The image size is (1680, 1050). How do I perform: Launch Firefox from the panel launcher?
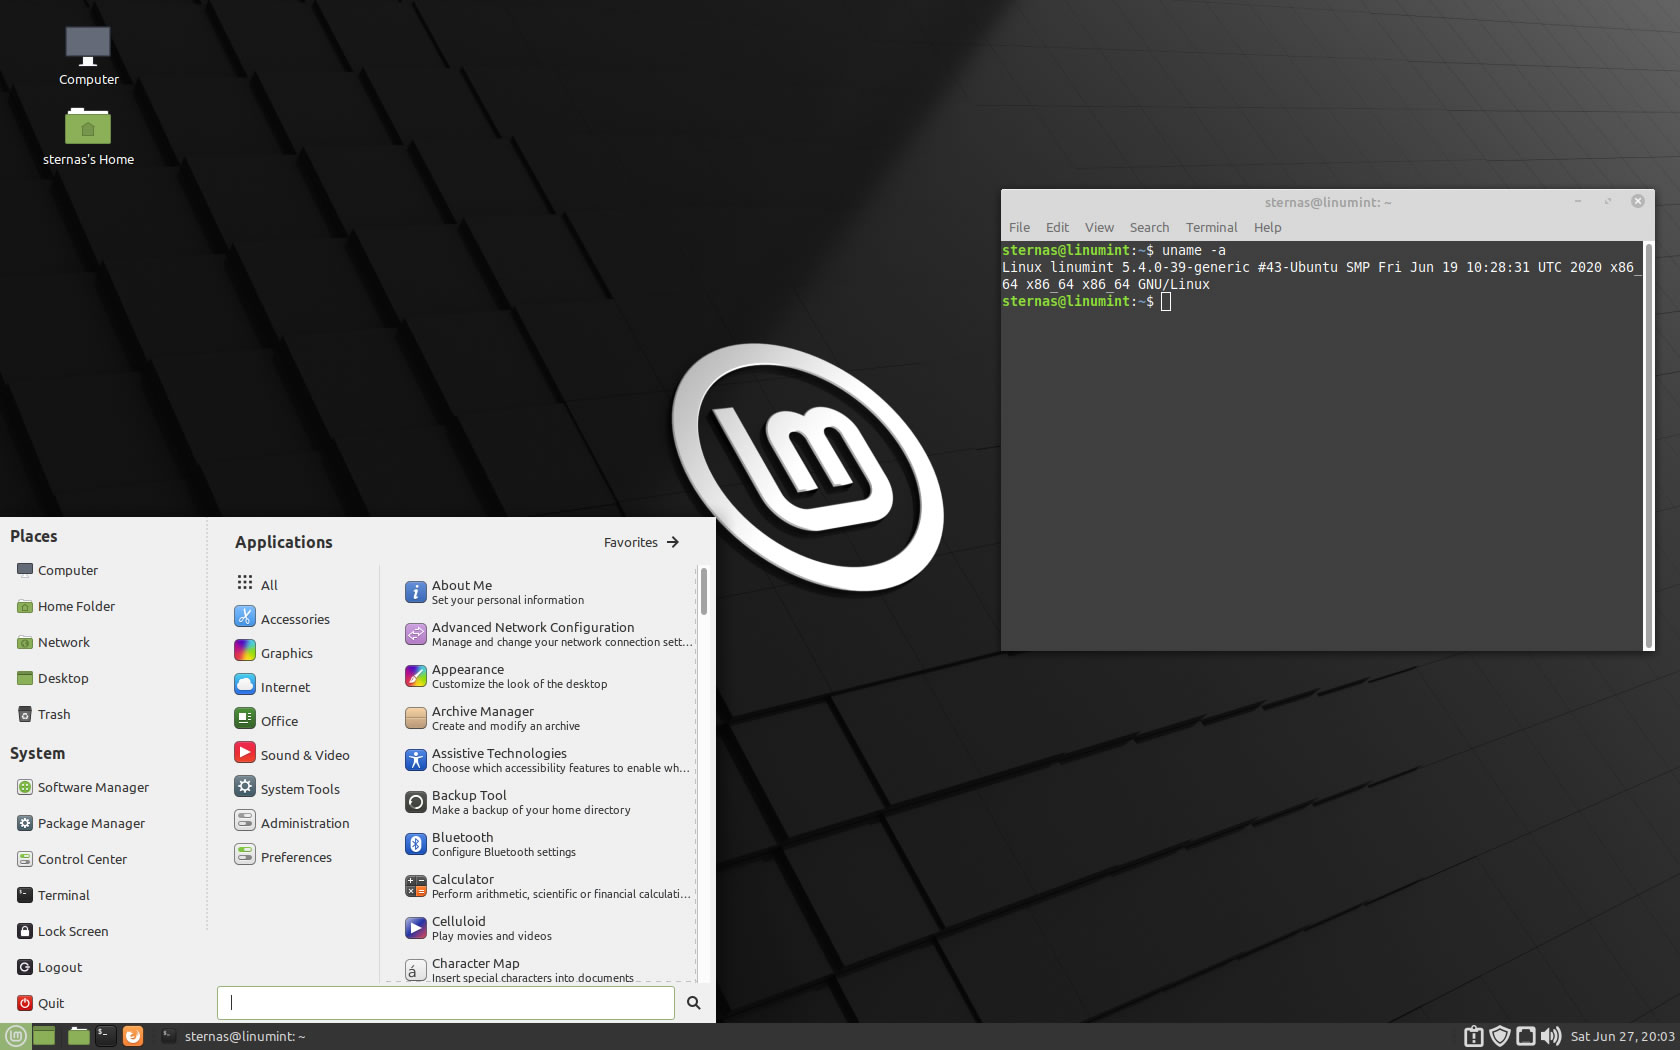[133, 1036]
